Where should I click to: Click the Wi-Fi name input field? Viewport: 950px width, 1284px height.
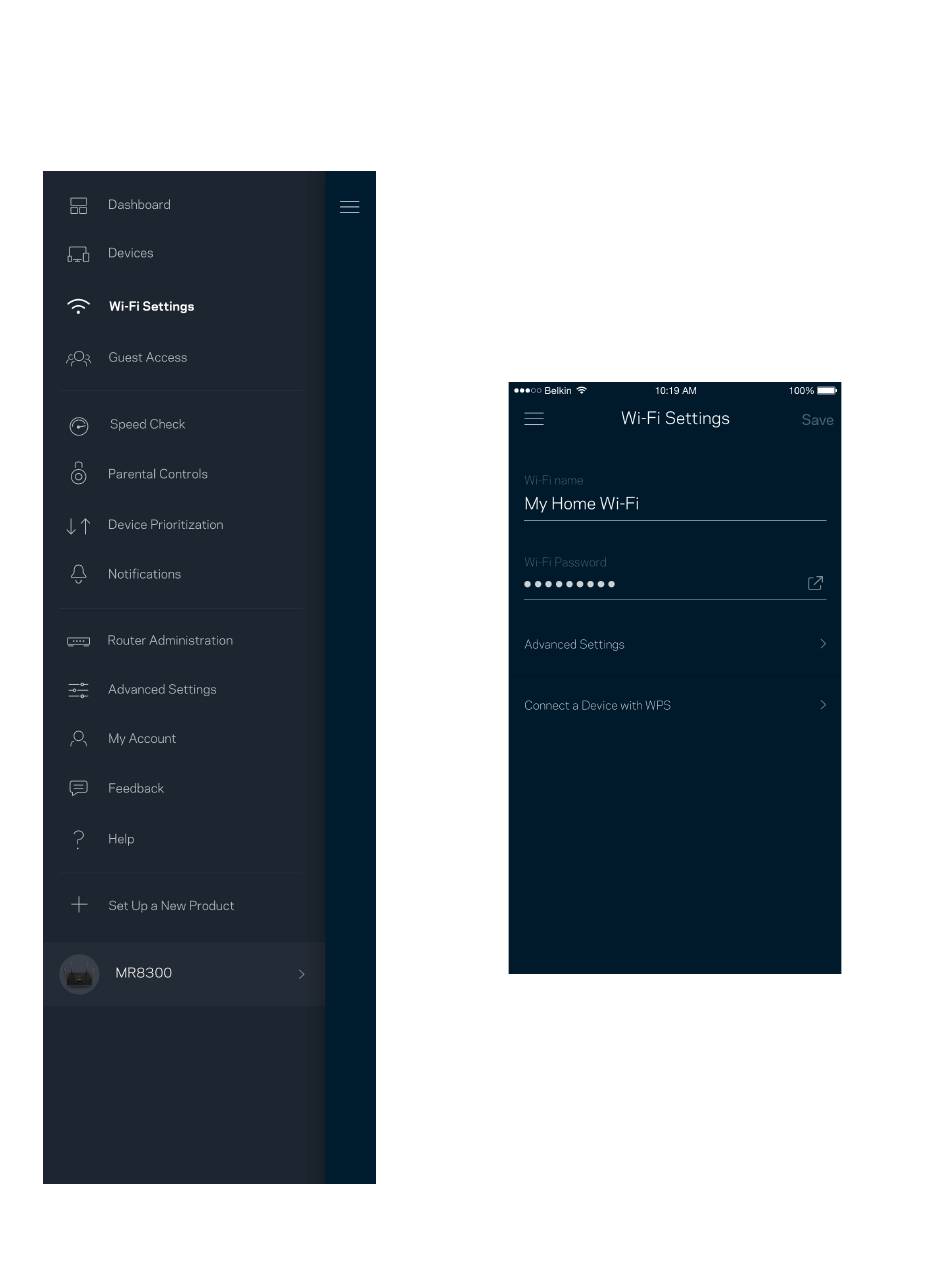pyautogui.click(x=674, y=504)
